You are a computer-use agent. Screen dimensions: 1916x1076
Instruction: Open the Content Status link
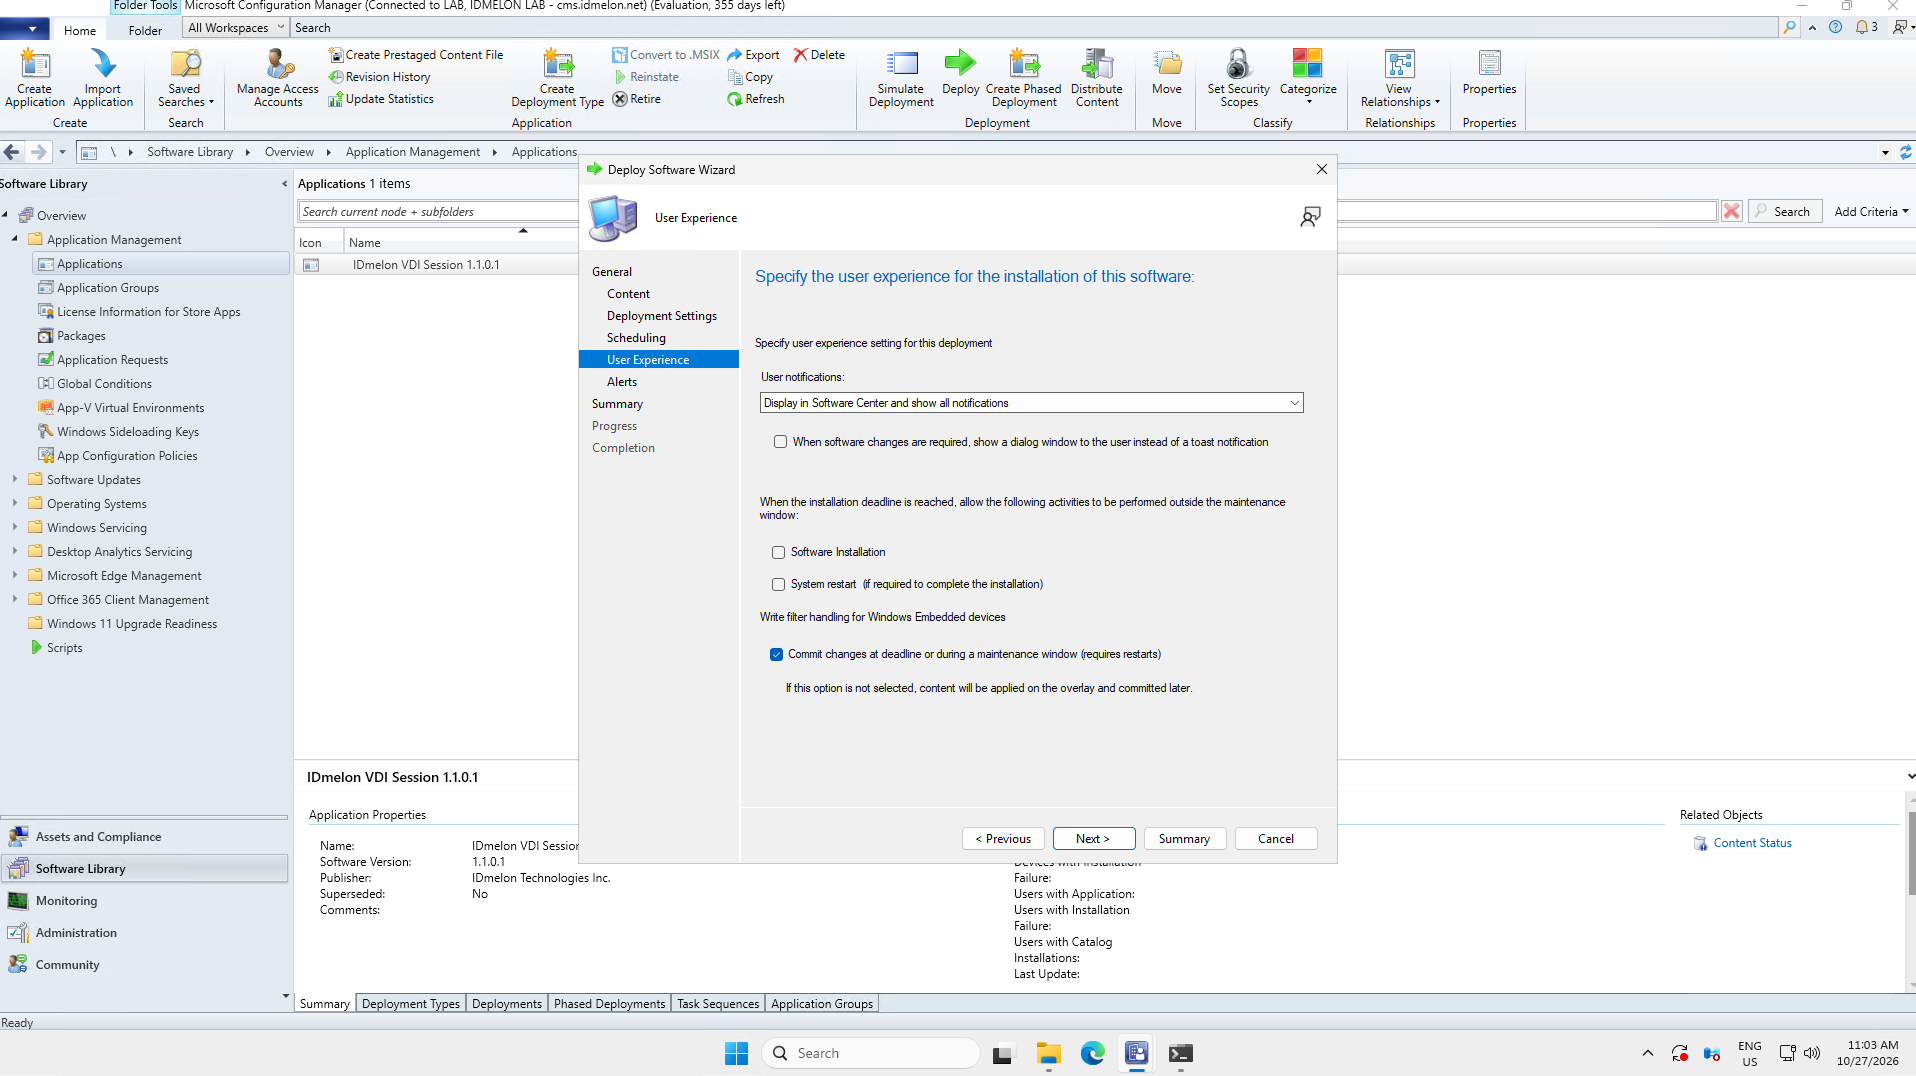(x=1753, y=843)
